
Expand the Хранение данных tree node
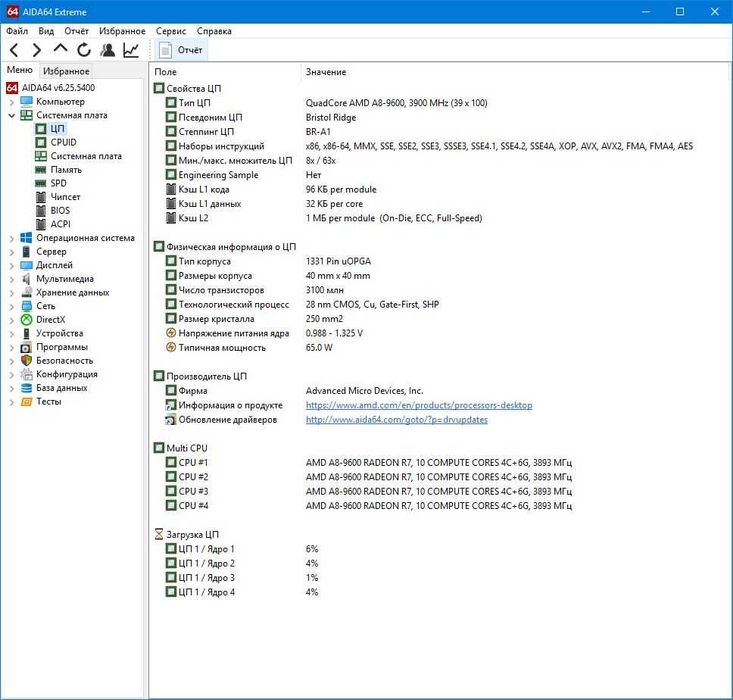pyautogui.click(x=12, y=293)
